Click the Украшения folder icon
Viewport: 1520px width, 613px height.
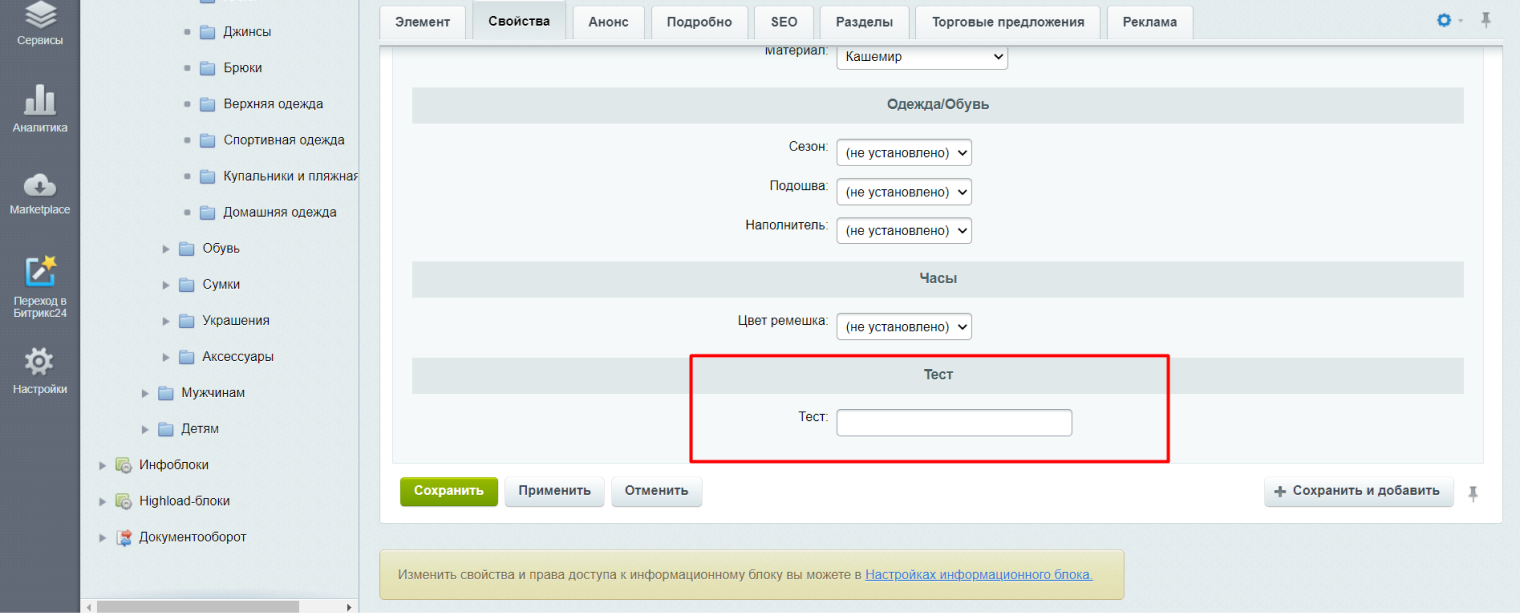pyautogui.click(x=187, y=320)
